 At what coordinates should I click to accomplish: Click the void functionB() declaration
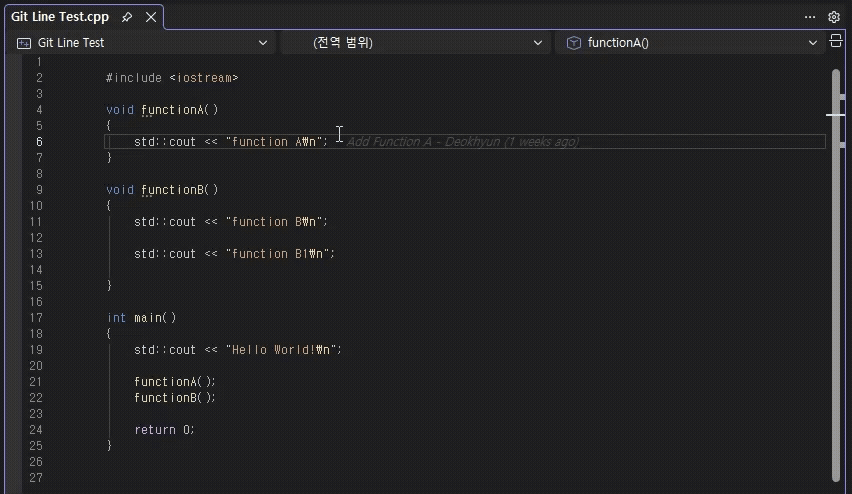(162, 190)
